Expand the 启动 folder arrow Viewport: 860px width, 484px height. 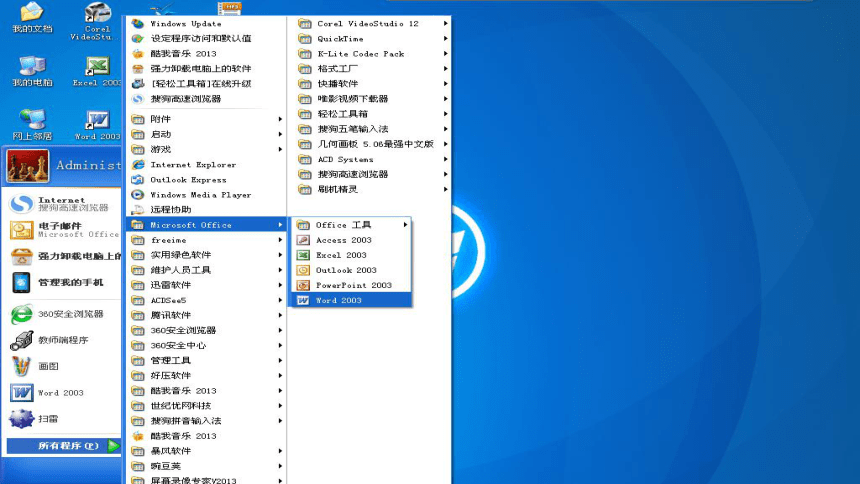pos(280,134)
